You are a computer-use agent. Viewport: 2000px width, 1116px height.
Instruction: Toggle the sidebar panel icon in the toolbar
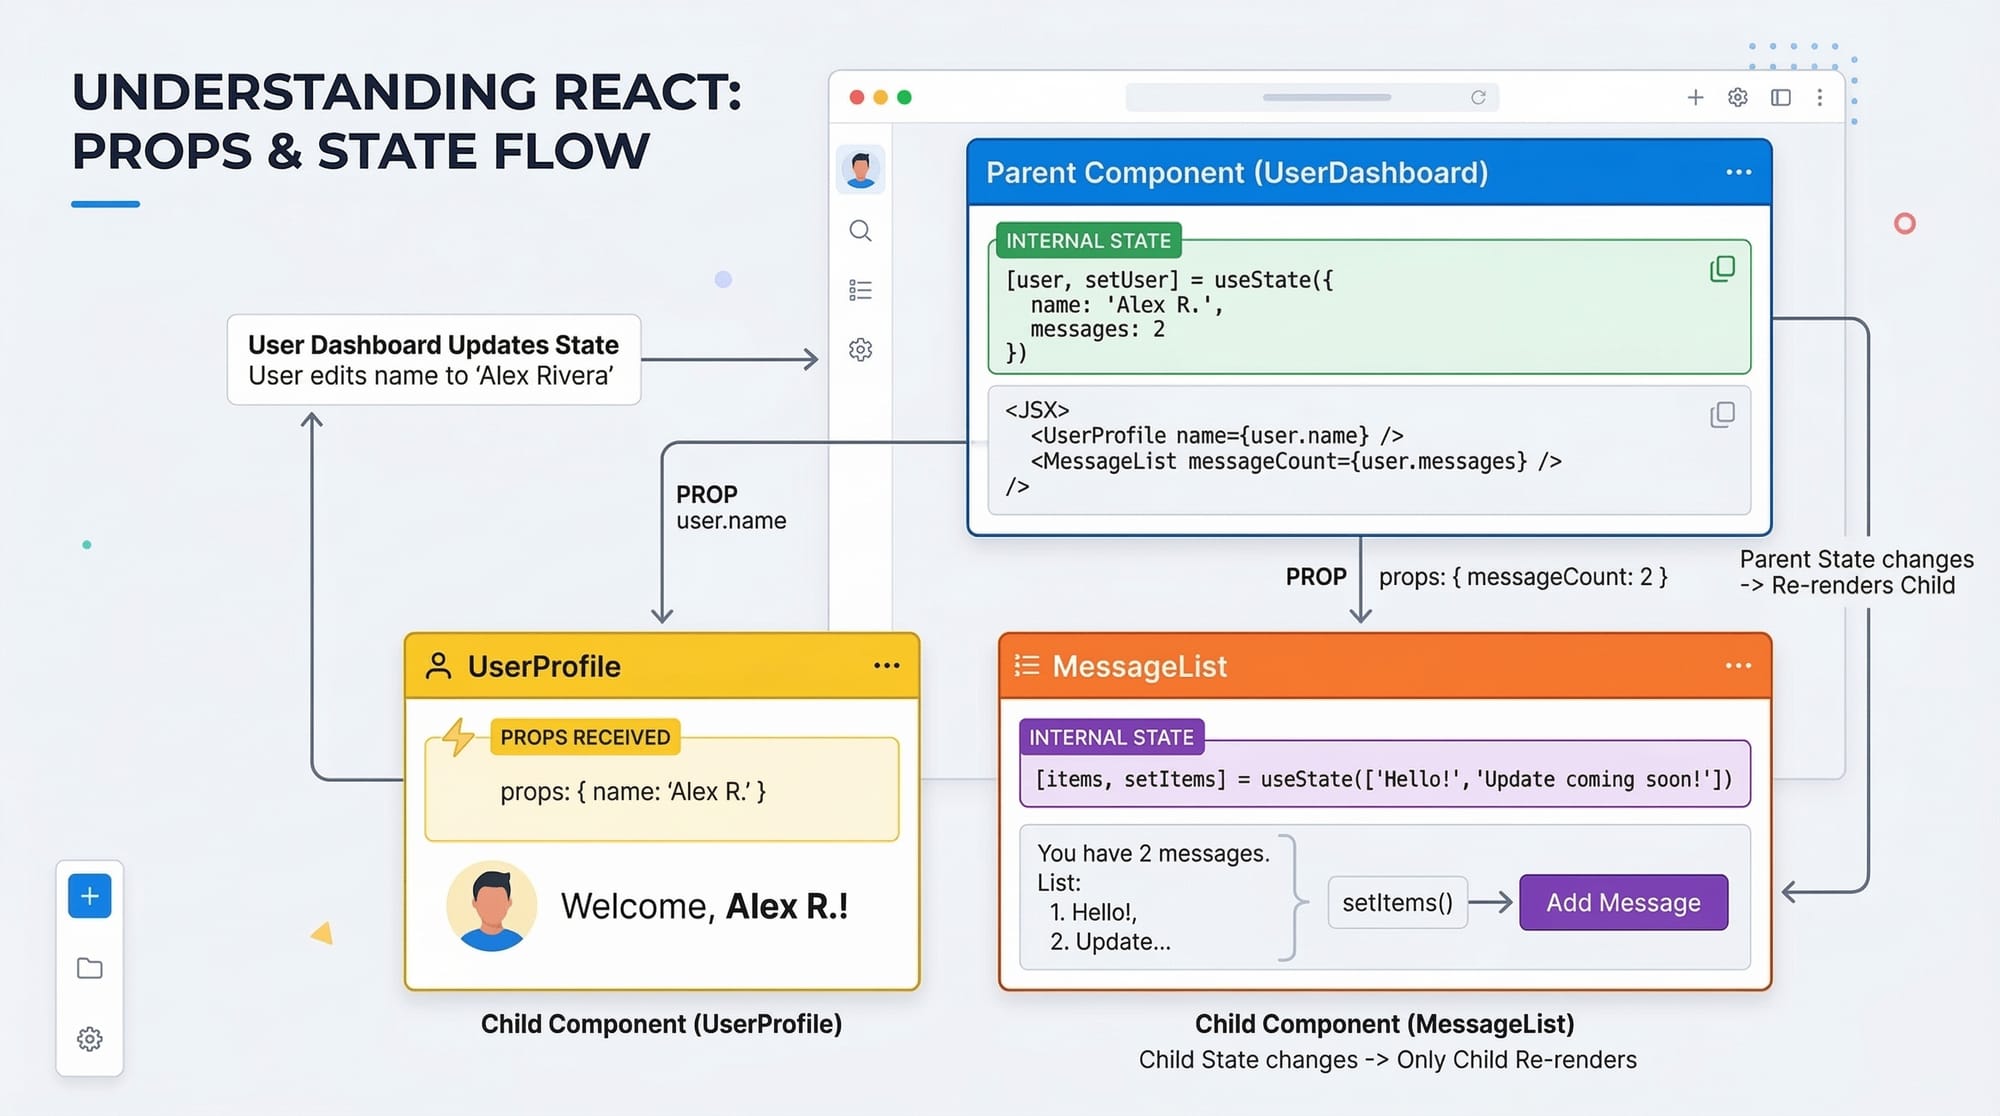[1781, 97]
